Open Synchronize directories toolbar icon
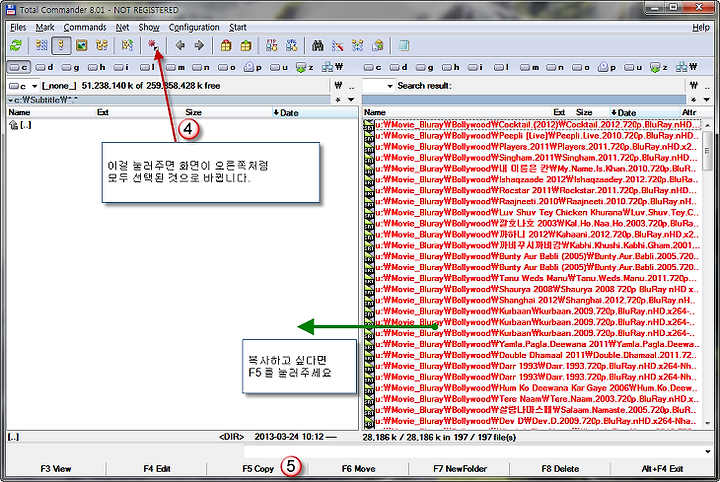 coord(358,45)
